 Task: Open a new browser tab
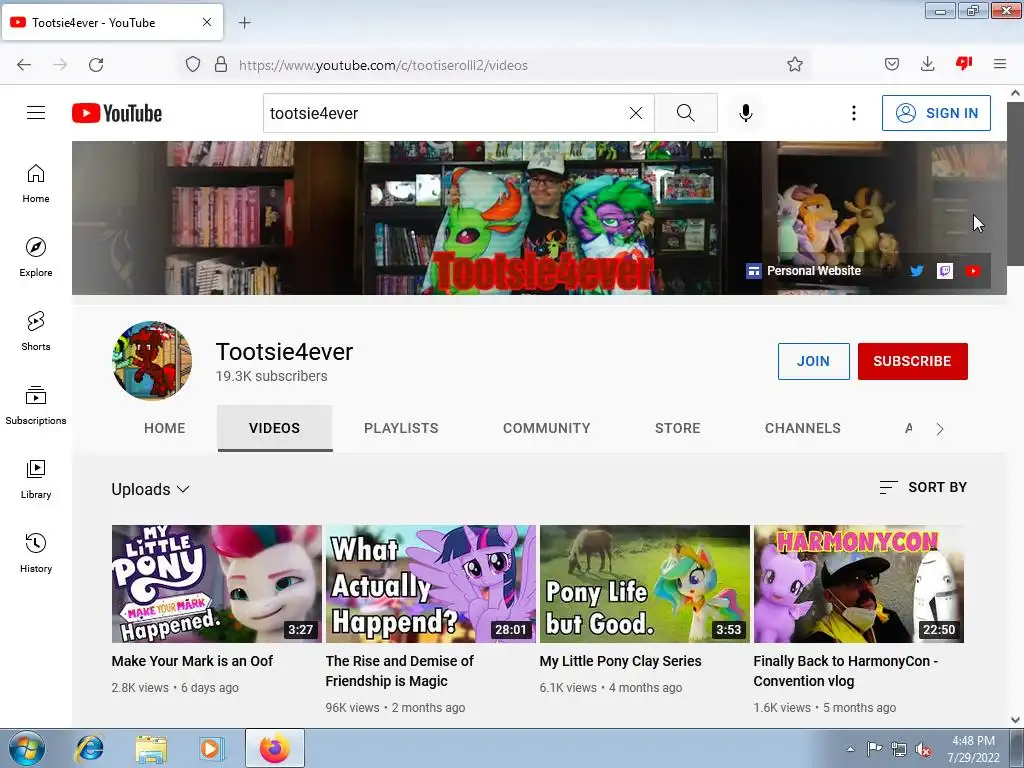coord(244,23)
